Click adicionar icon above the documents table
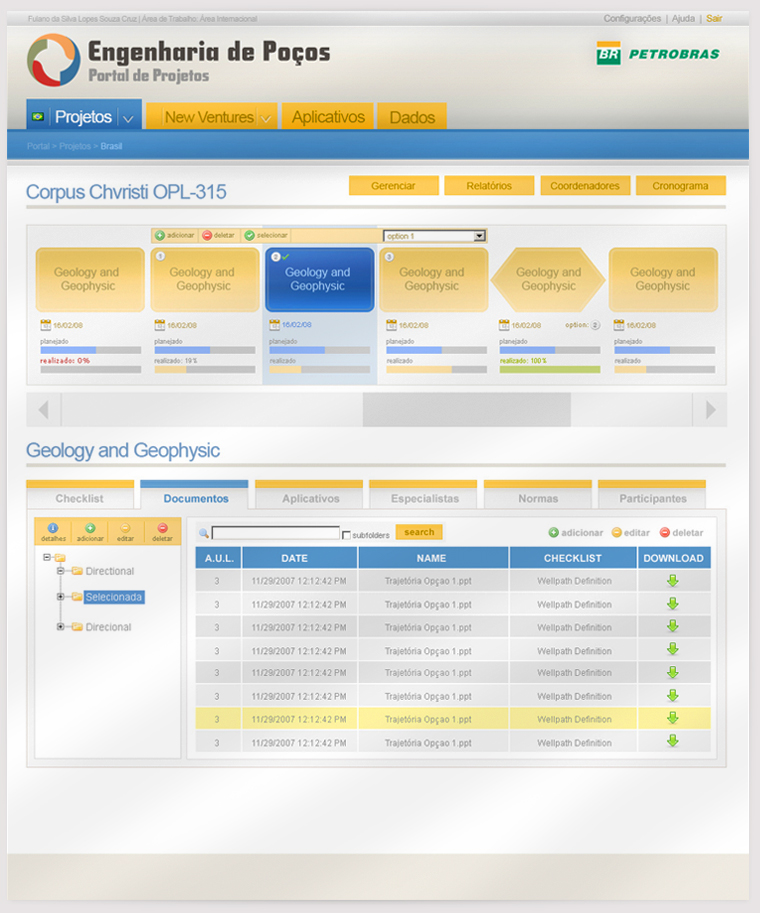 pyautogui.click(x=554, y=532)
